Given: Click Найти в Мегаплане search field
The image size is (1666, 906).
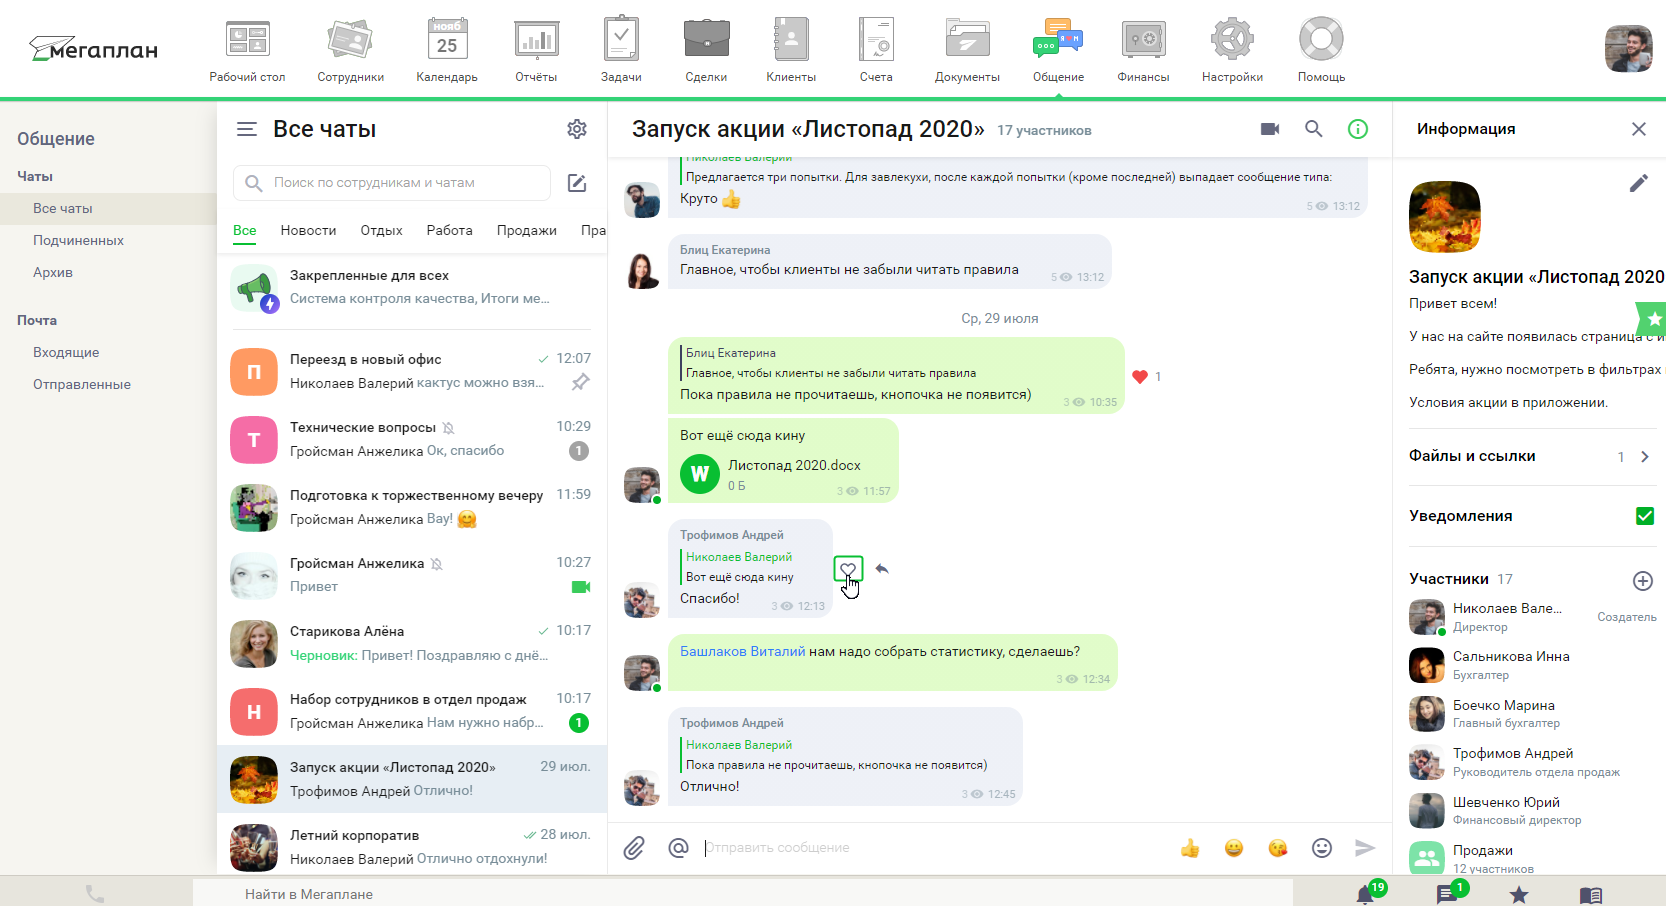Looking at the screenshot, I should 742,894.
